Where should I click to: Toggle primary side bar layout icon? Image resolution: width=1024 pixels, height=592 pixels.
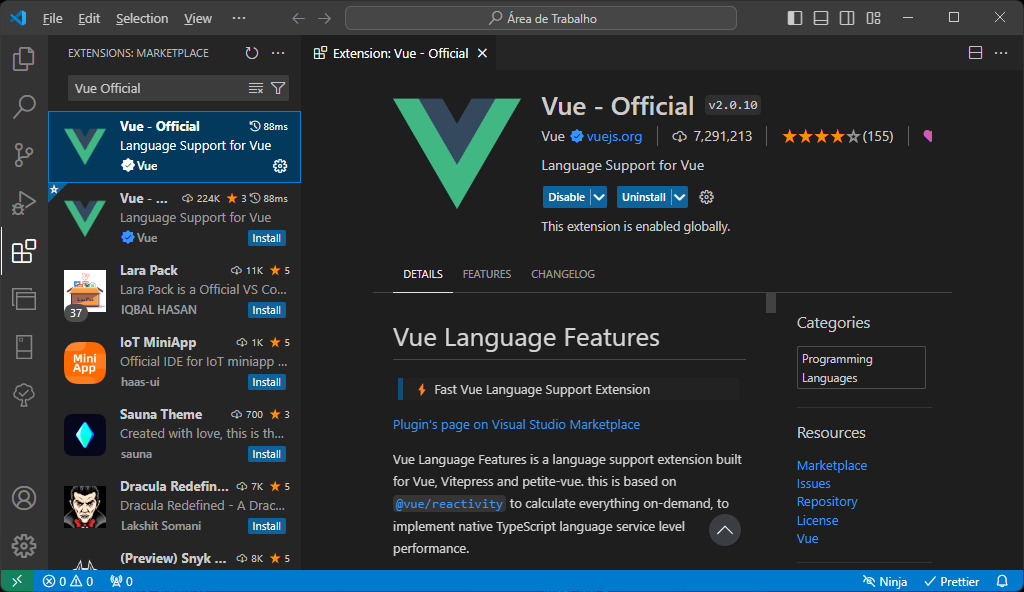click(x=795, y=18)
